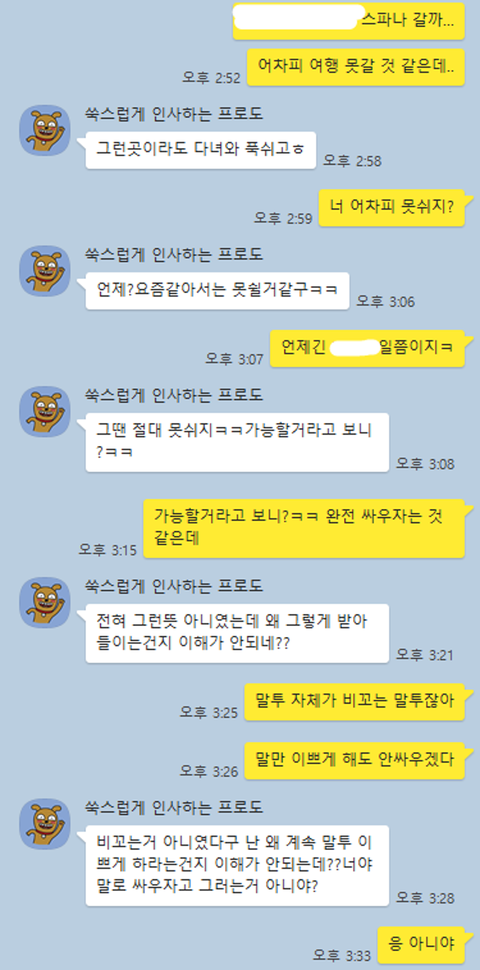This screenshot has width=480, height=970.
Task: Click sender name above '그런곳이라도 다녀와' message
Action: (174, 113)
